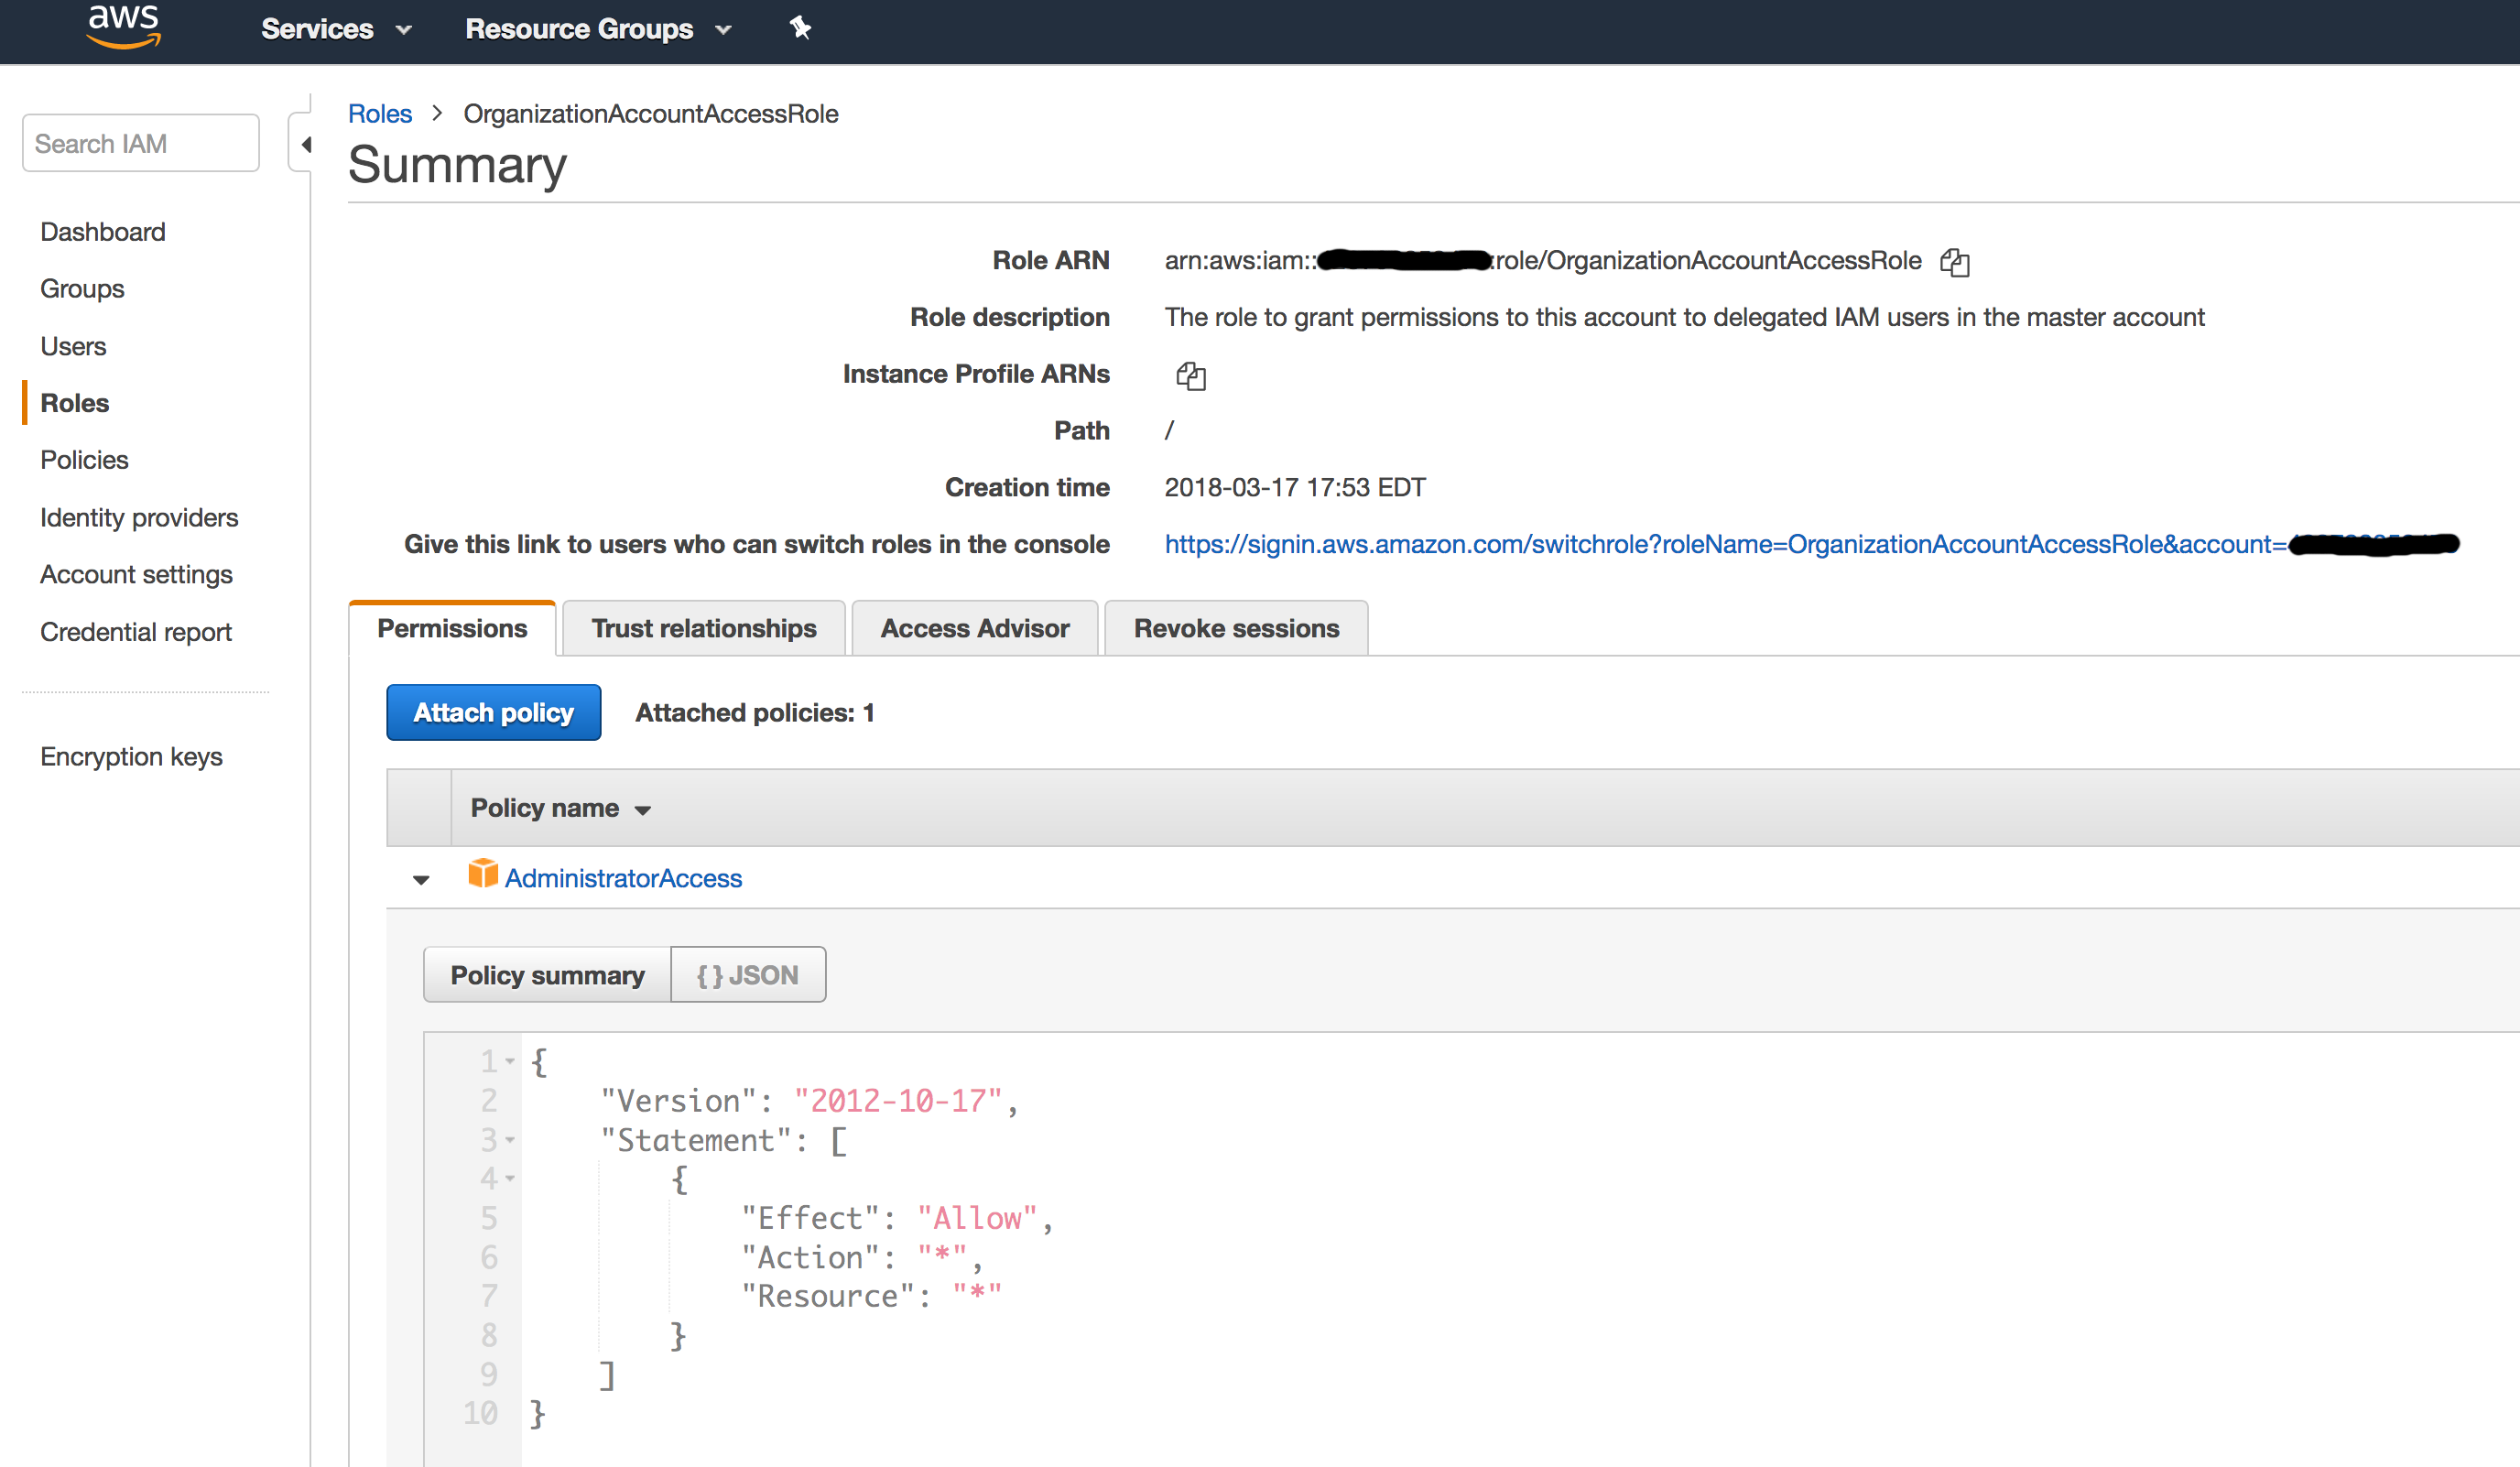2520x1467 pixels.
Task: Copy Instance Profile ARNs with copy icon
Action: click(1190, 376)
